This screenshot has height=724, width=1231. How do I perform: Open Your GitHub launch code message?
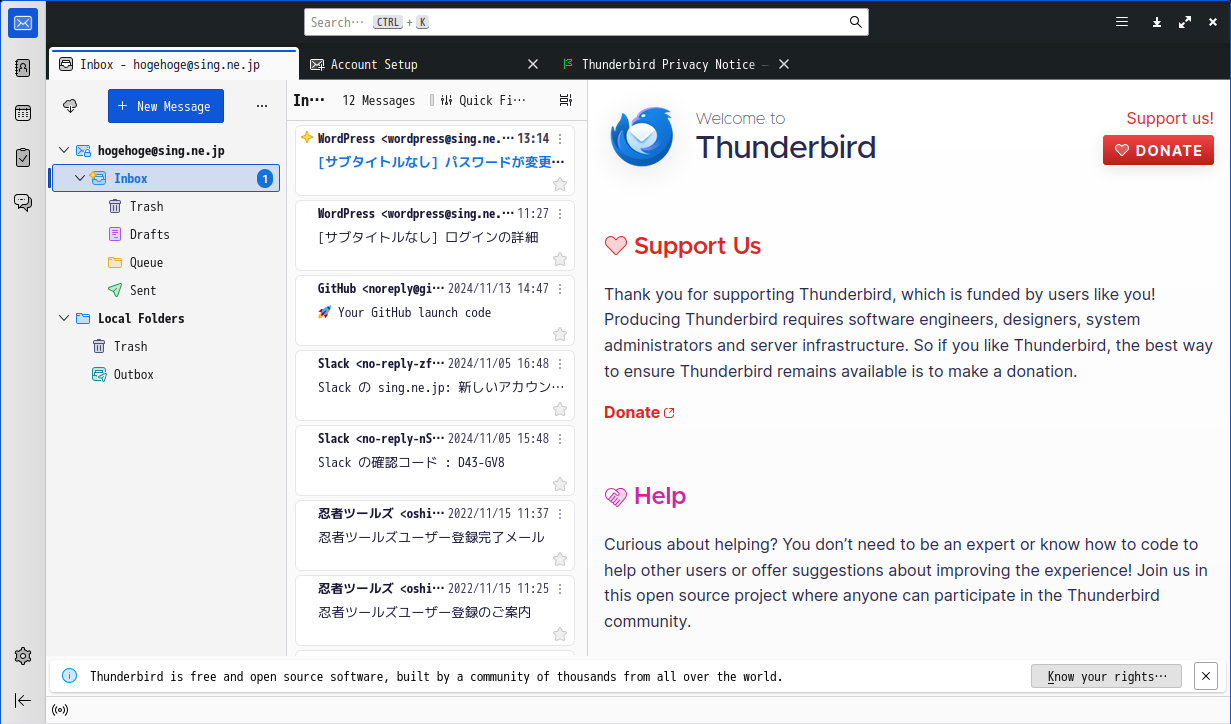coord(435,310)
